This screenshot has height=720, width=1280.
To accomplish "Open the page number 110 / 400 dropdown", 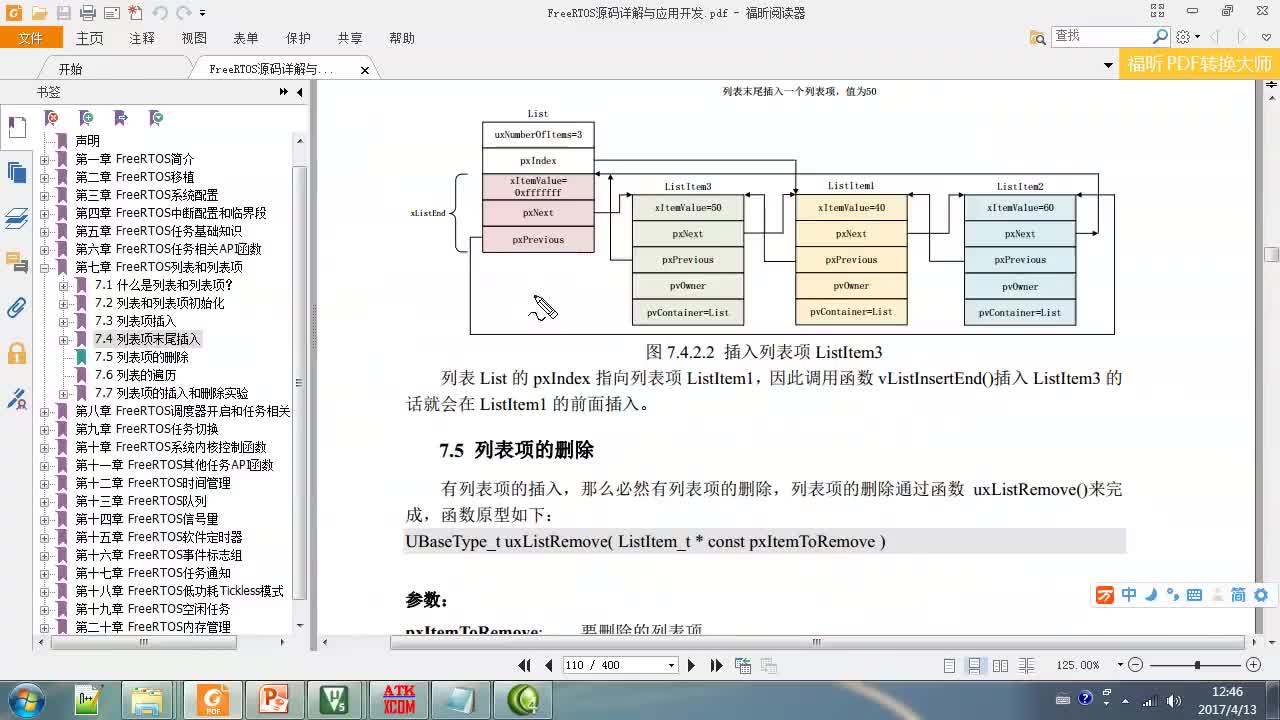I will pos(671,666).
